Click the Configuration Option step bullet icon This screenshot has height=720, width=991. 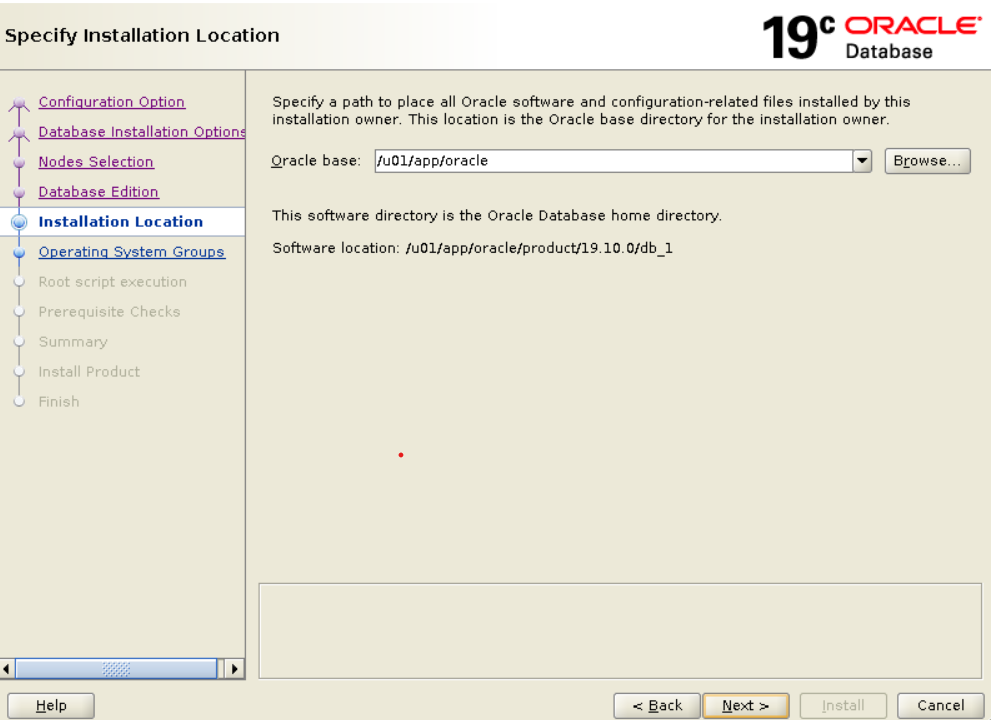[19, 104]
